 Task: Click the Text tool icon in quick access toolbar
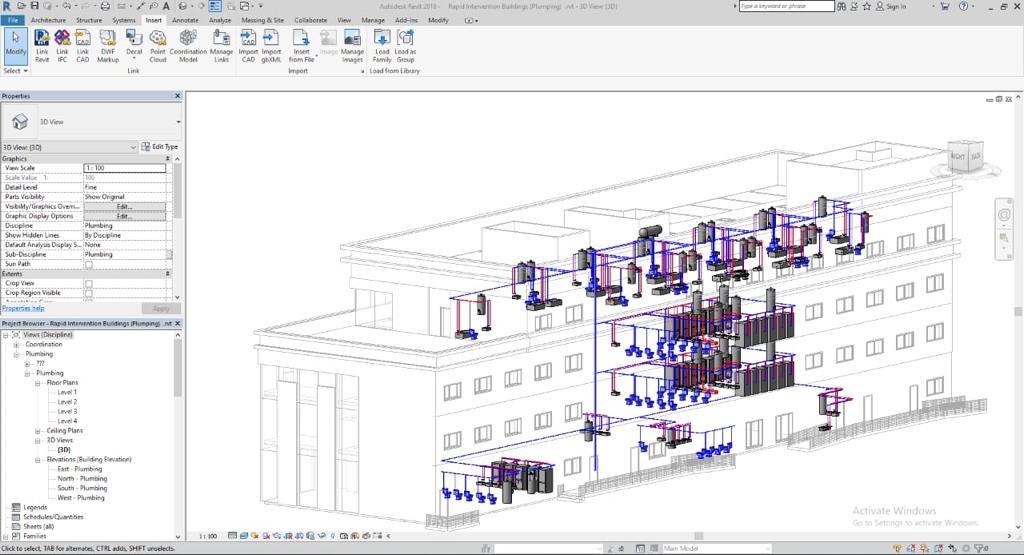click(x=167, y=6)
